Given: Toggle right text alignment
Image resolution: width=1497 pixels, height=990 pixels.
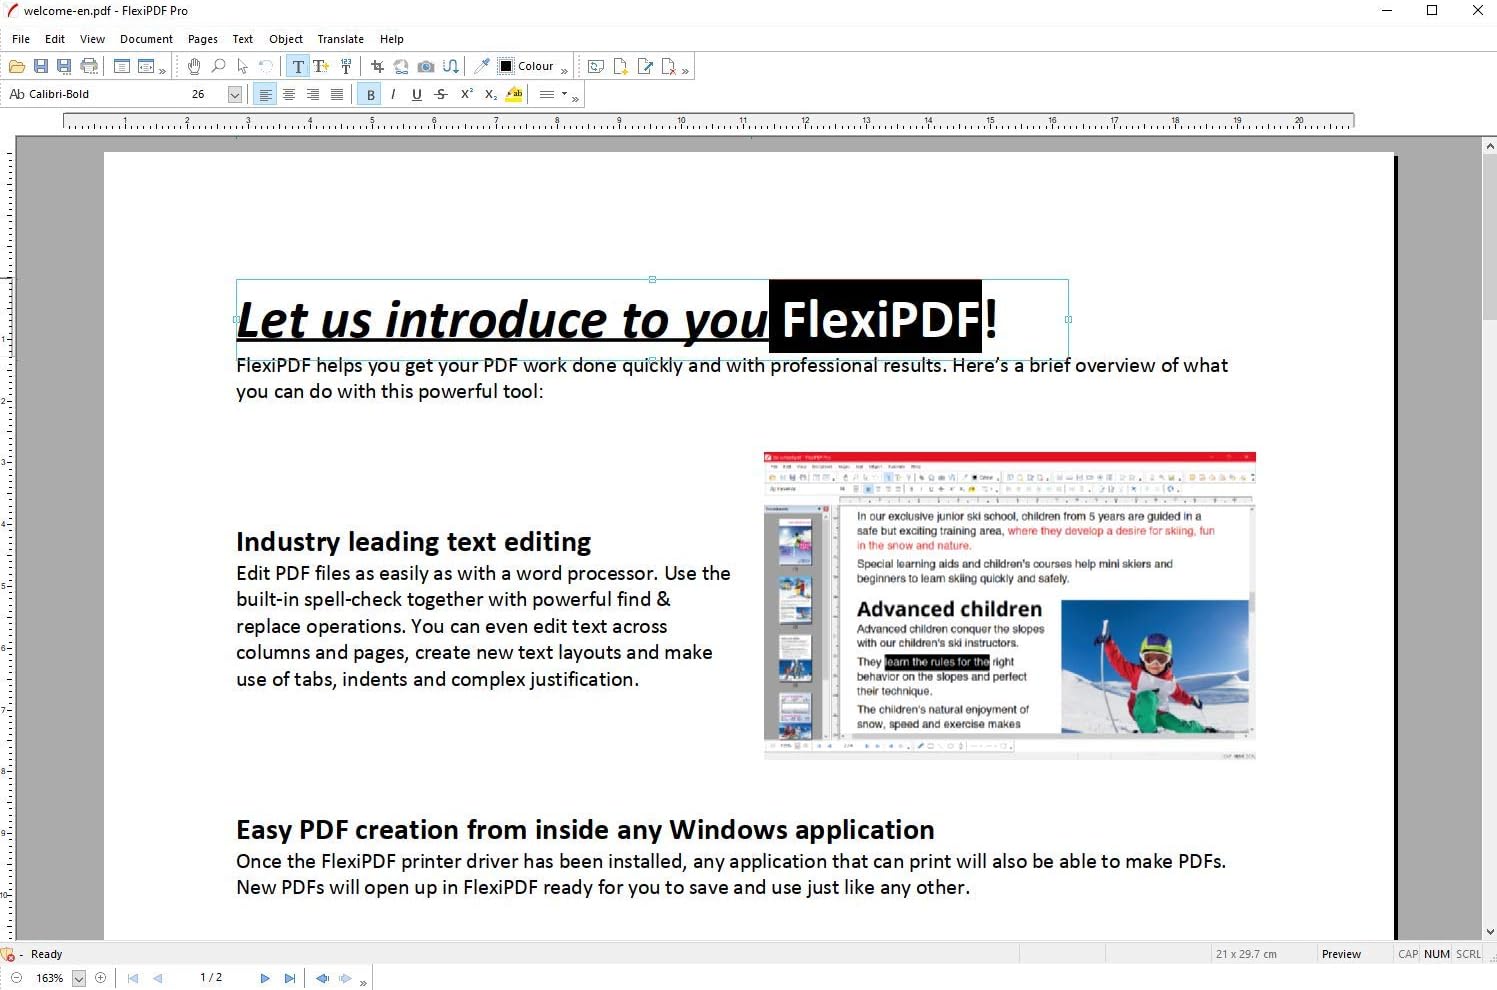Looking at the screenshot, I should click(x=313, y=94).
